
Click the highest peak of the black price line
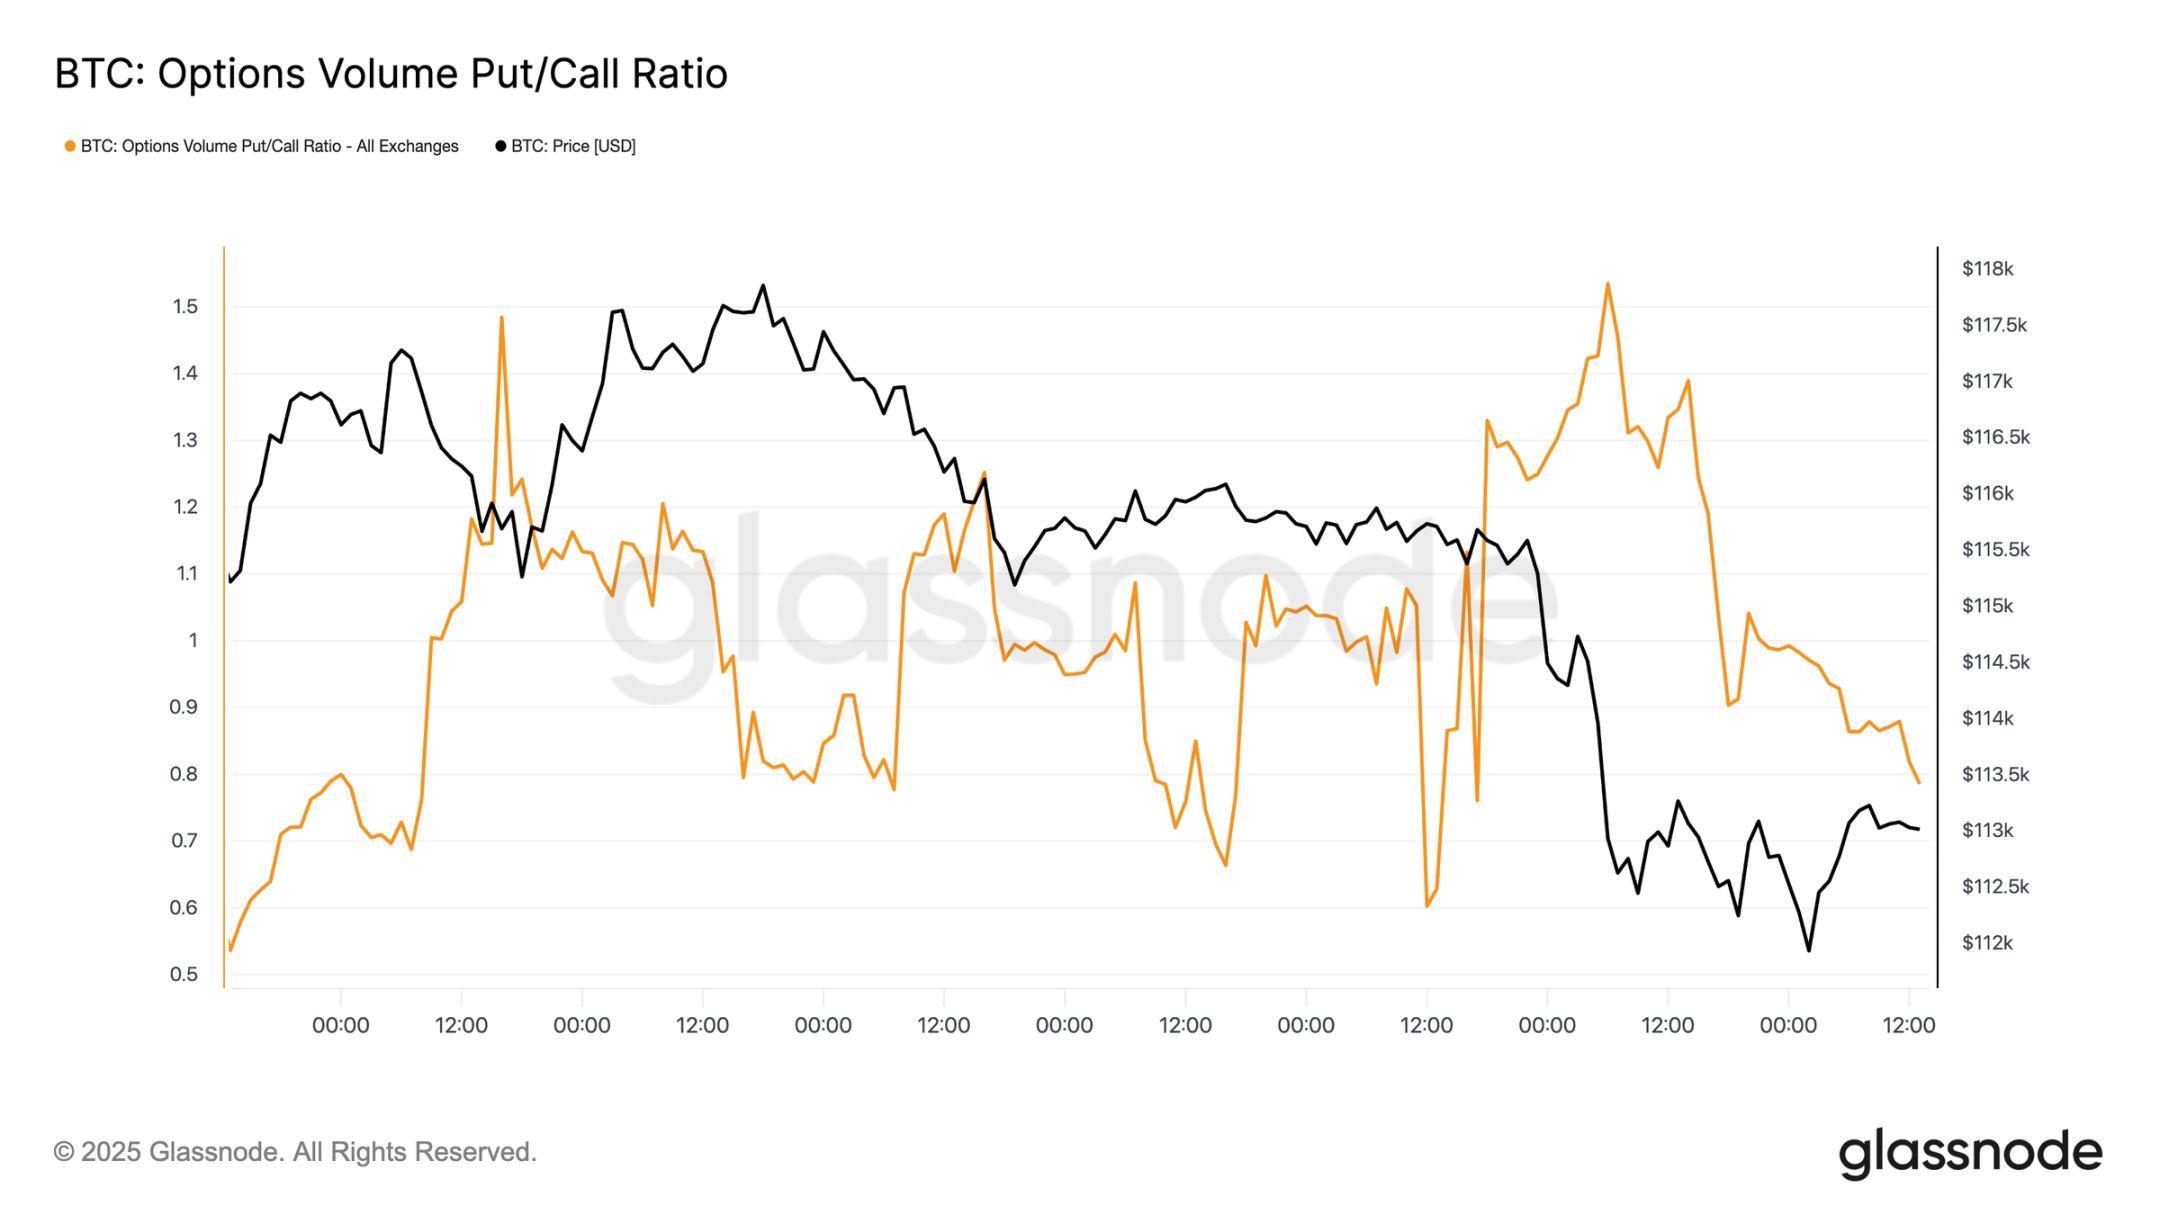pyautogui.click(x=763, y=286)
